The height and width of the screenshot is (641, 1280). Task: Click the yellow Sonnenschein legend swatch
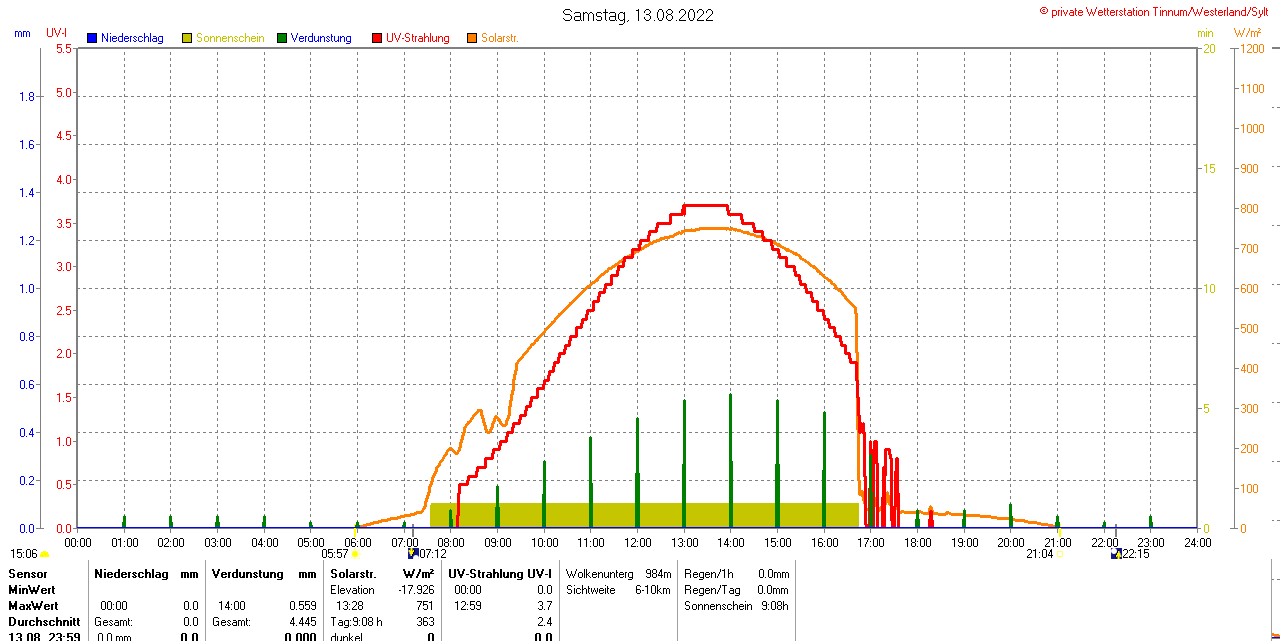click(x=187, y=38)
